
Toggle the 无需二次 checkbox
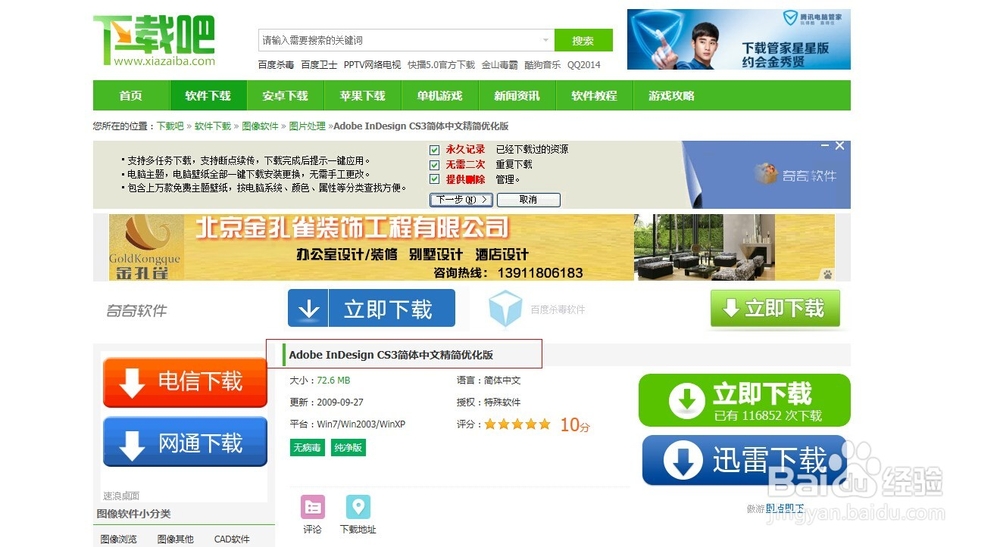click(x=434, y=164)
